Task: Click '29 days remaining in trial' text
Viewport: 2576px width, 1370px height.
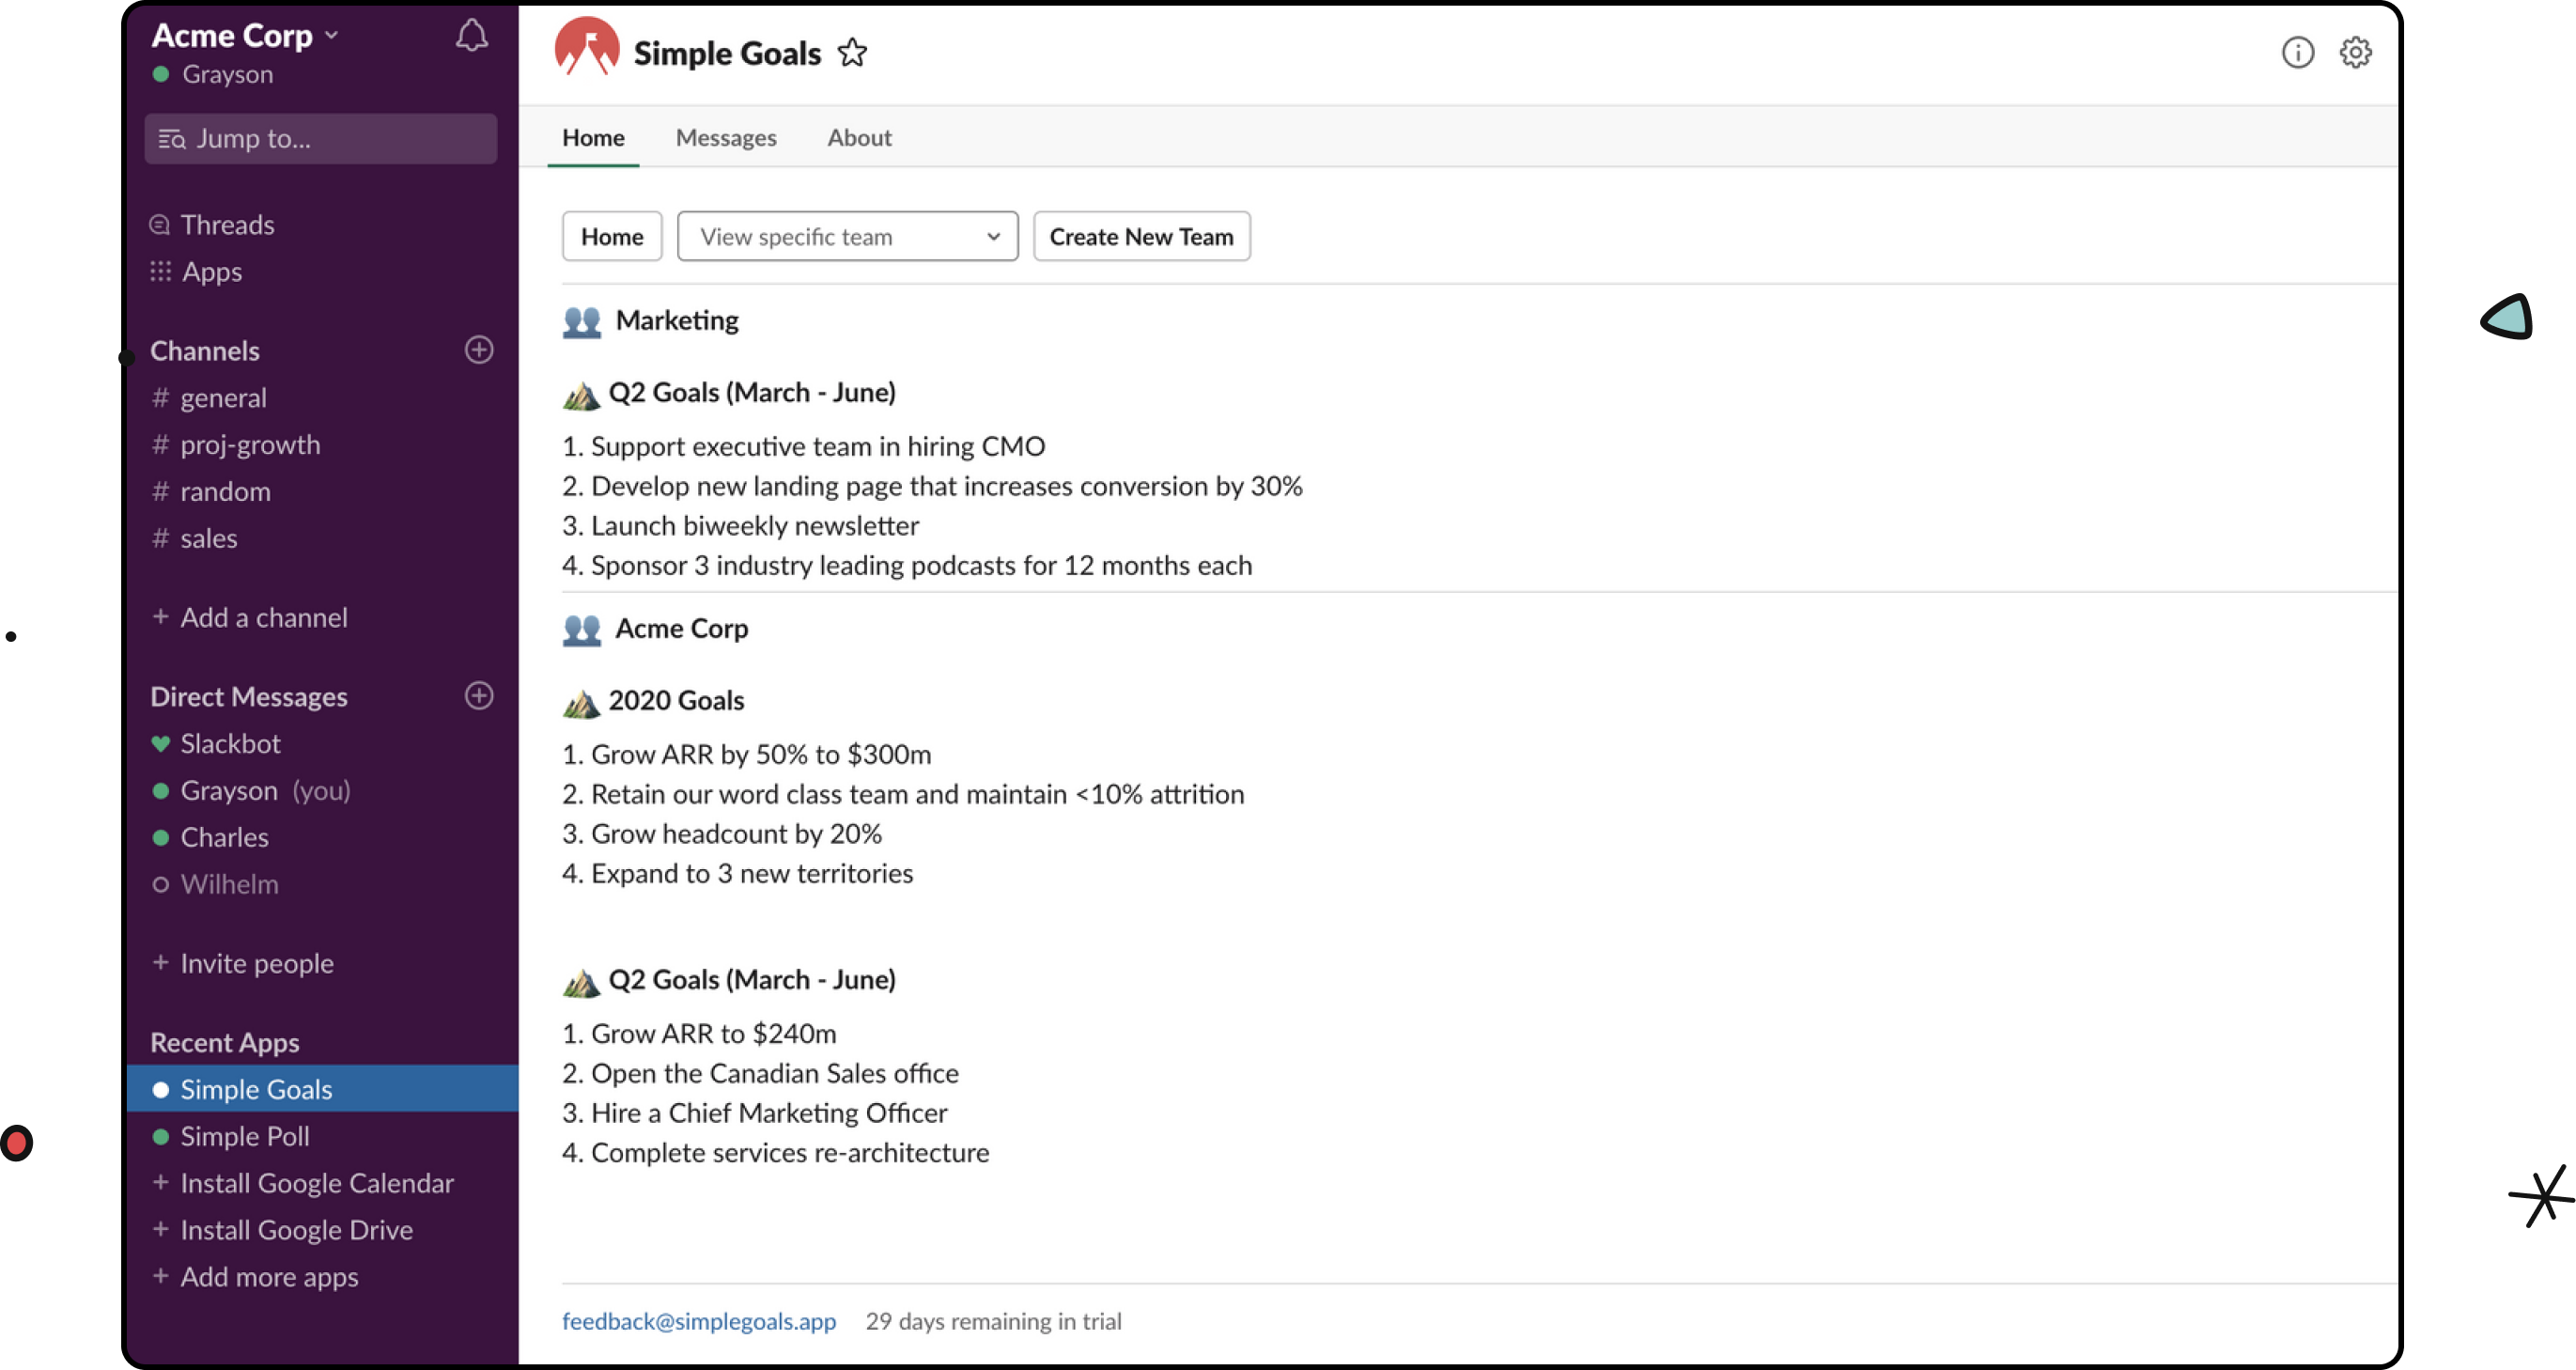Action: click(993, 1321)
